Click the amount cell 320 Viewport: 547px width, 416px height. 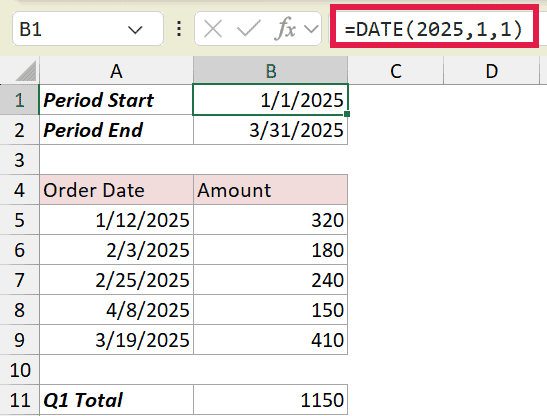pos(271,220)
